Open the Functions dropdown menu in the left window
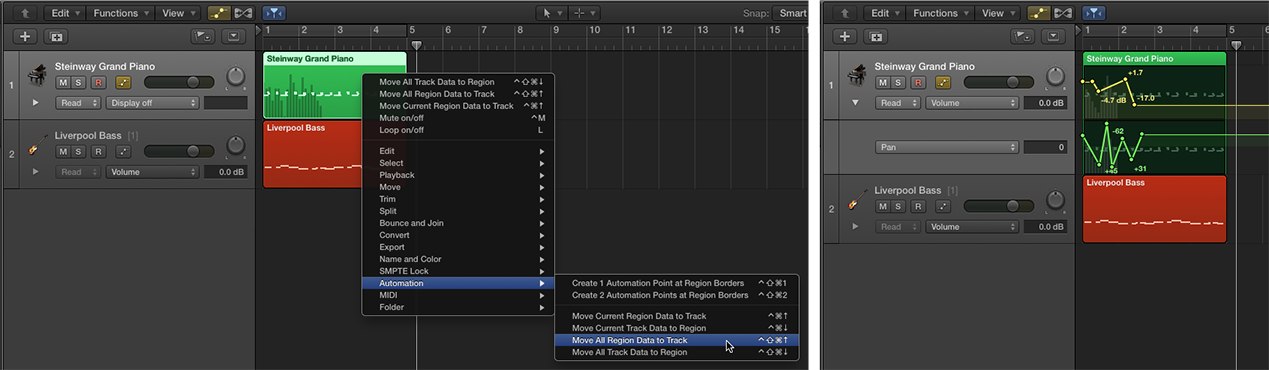Image resolution: width=1269 pixels, height=370 pixels. click(120, 13)
